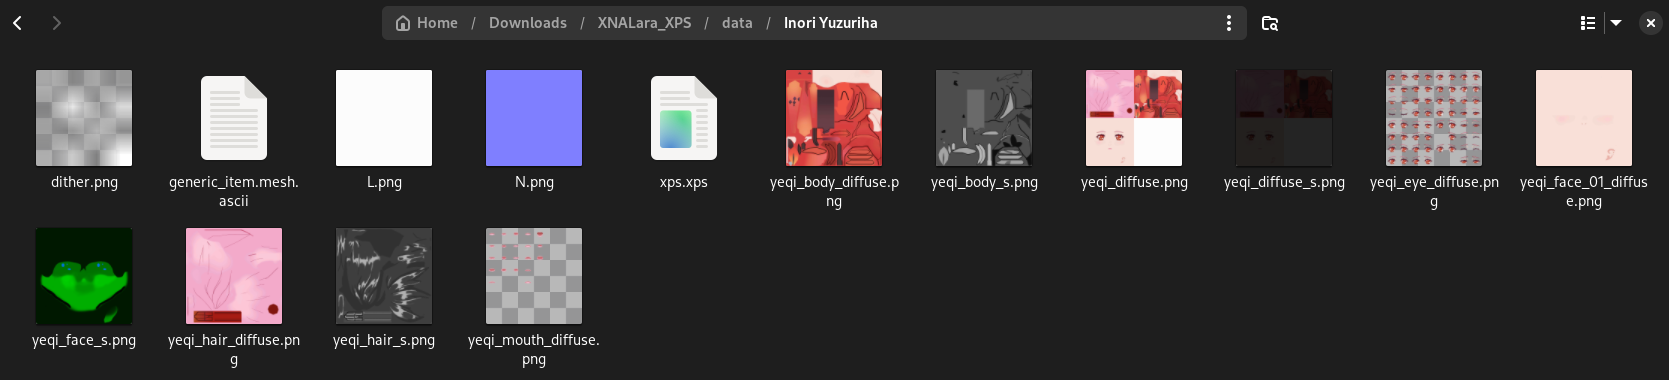Select the dither.png thumbnail

click(84, 118)
